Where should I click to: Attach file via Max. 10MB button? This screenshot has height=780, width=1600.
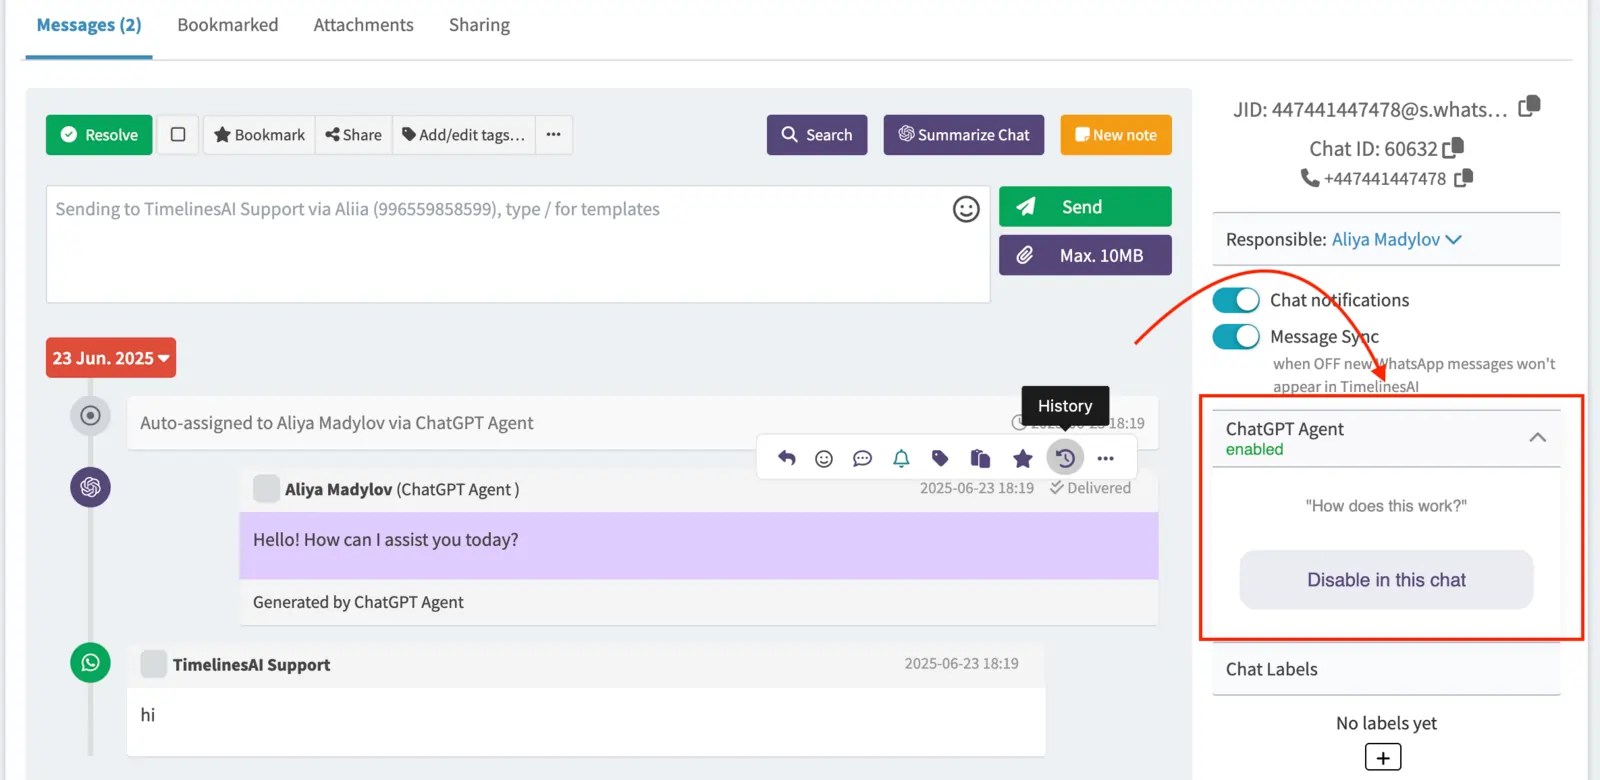[x=1085, y=255]
